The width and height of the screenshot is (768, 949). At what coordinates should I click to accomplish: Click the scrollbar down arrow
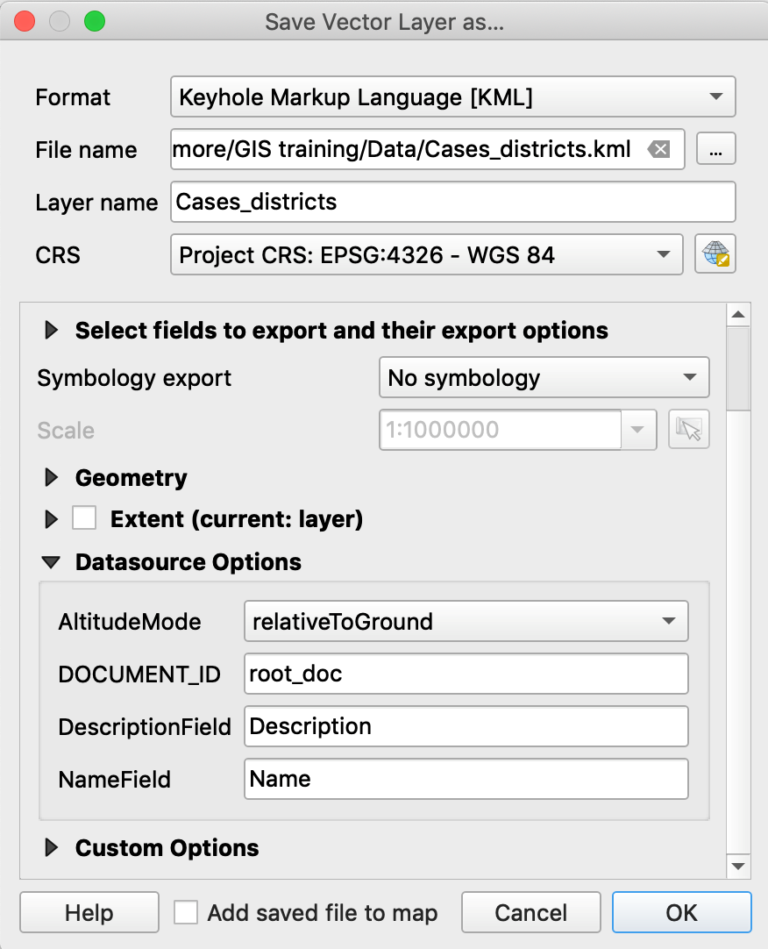[738, 866]
